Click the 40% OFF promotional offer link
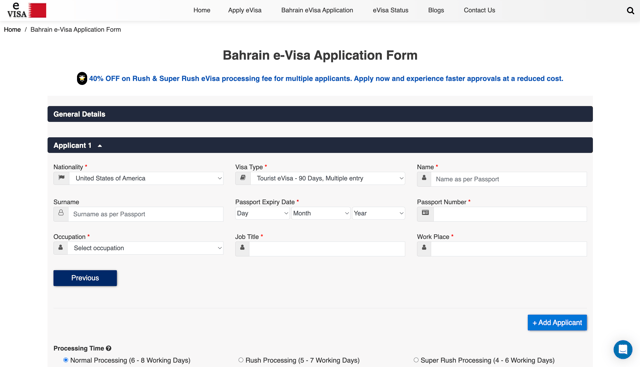Viewport: 640px width, 367px height. (326, 78)
